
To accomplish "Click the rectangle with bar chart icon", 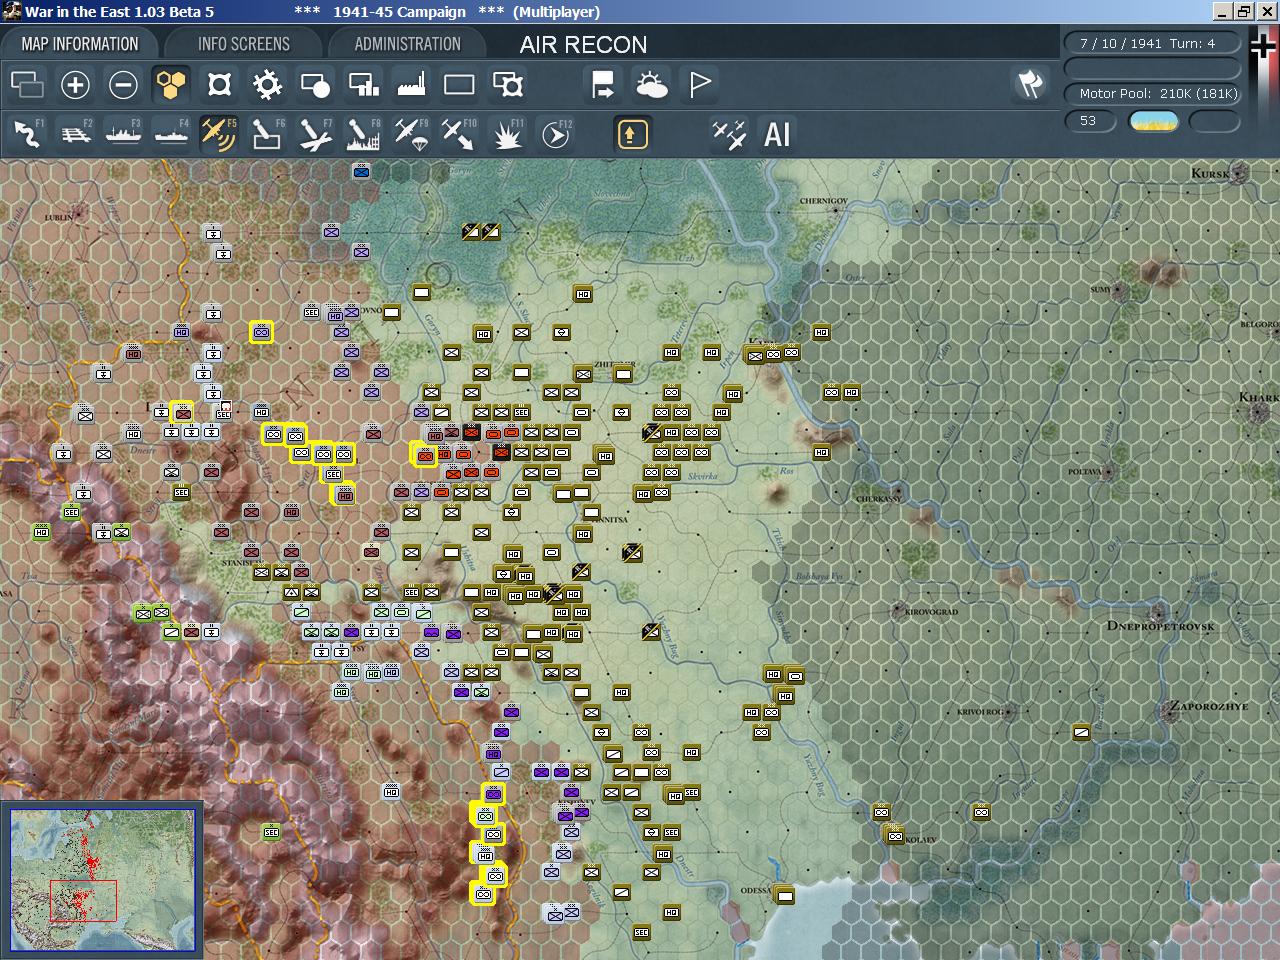I will click(x=363, y=85).
